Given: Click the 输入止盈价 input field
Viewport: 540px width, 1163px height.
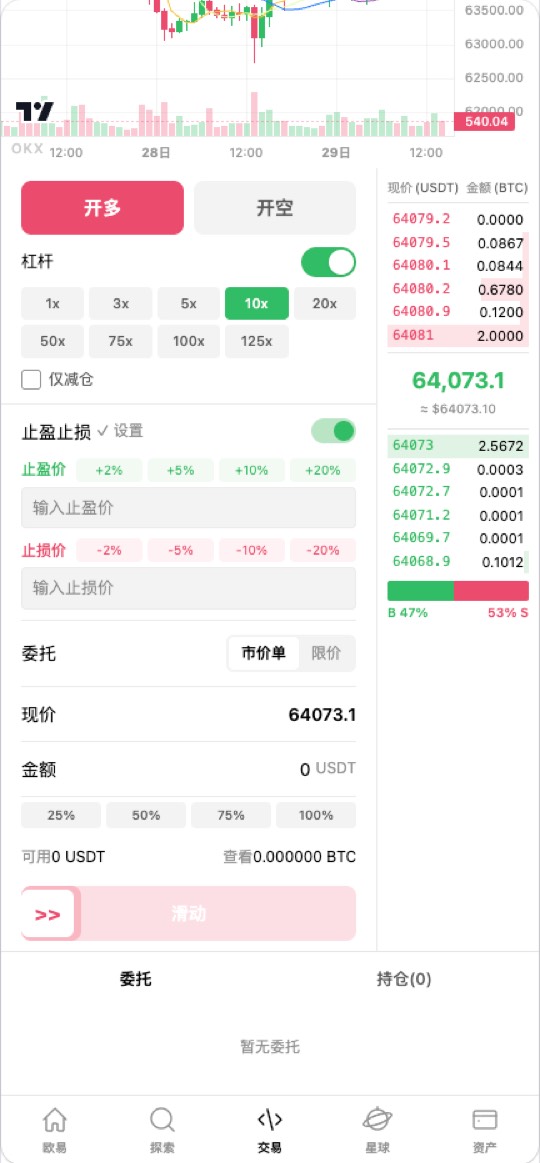Looking at the screenshot, I should click(188, 508).
